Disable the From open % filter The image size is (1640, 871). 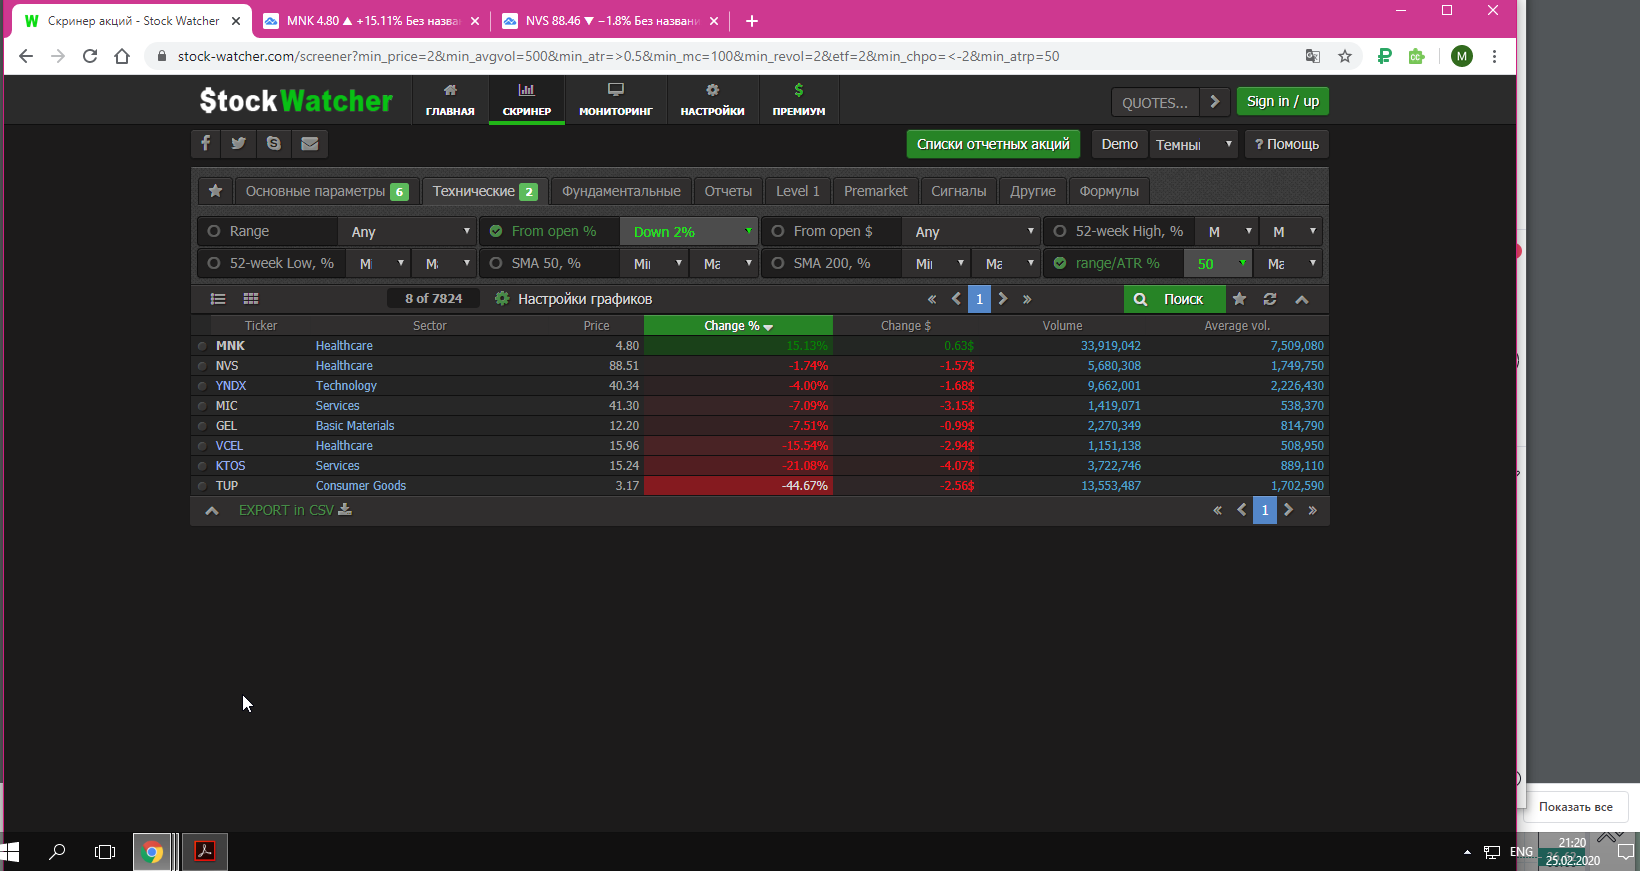[496, 231]
